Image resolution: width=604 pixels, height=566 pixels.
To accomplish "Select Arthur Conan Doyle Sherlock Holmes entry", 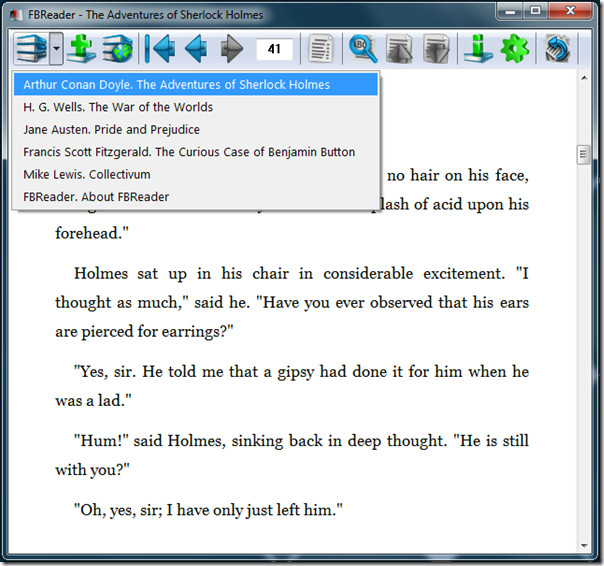I will 196,84.
